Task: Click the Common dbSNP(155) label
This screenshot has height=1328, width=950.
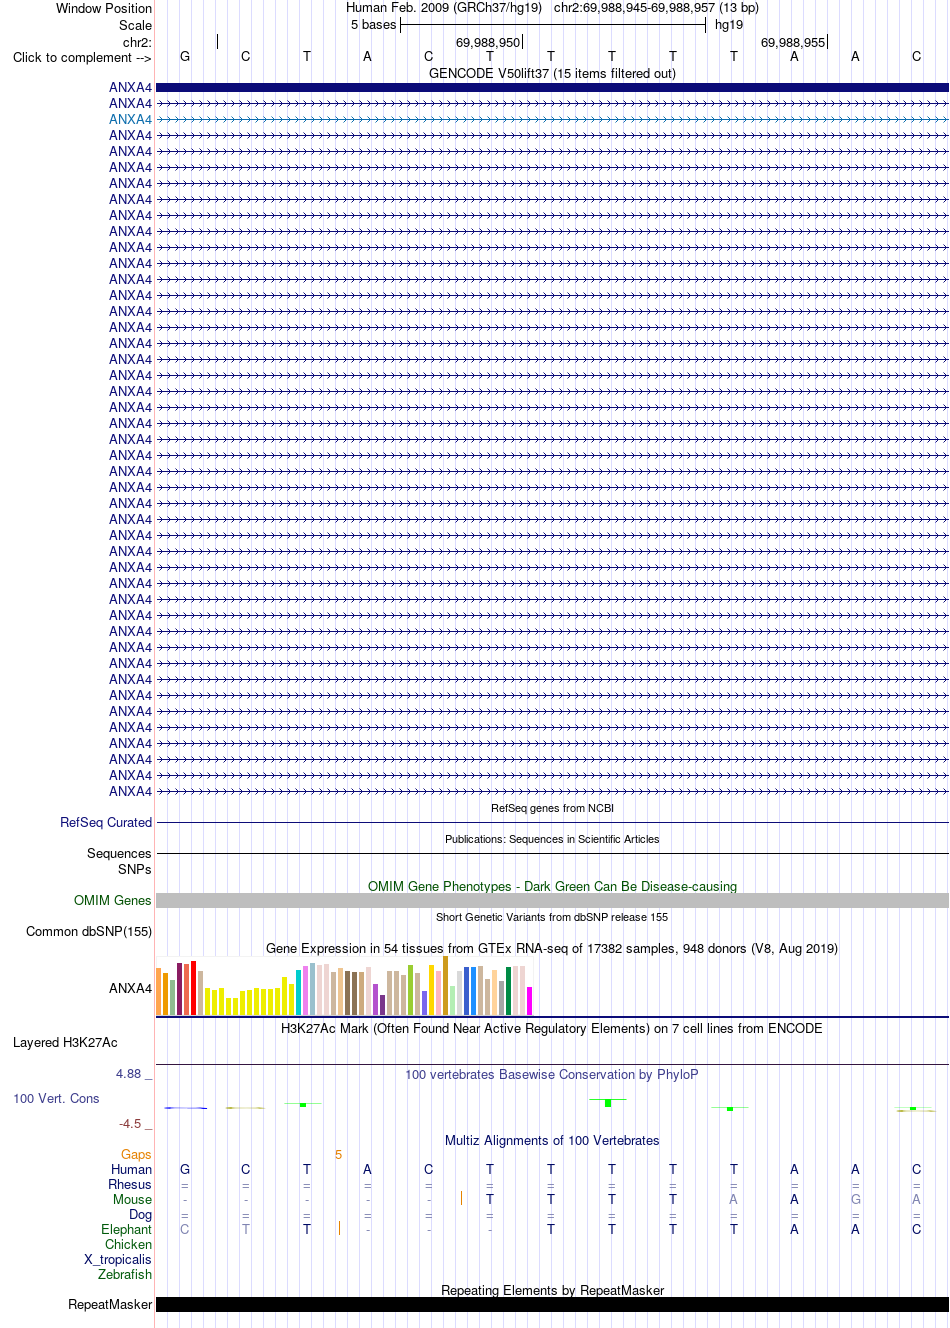Action: click(89, 931)
